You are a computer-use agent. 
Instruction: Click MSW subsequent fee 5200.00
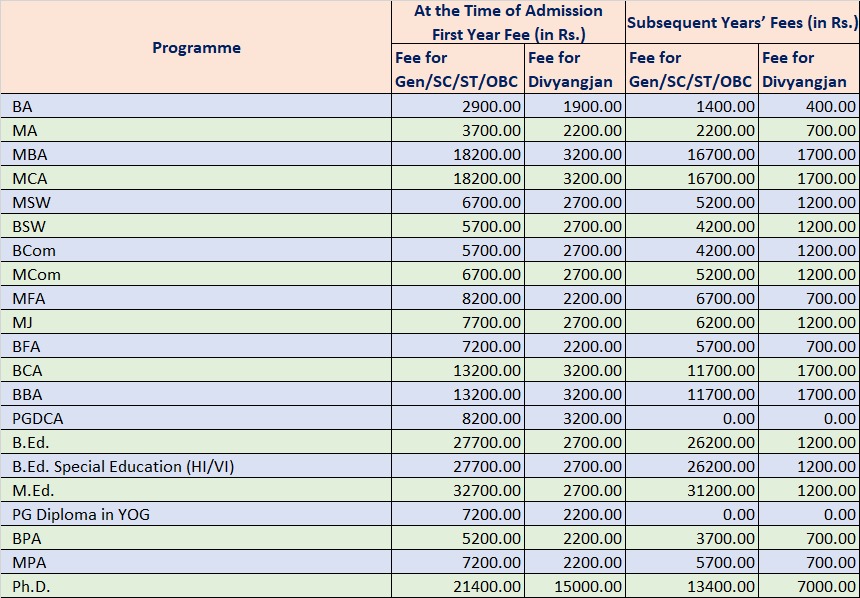(692, 202)
